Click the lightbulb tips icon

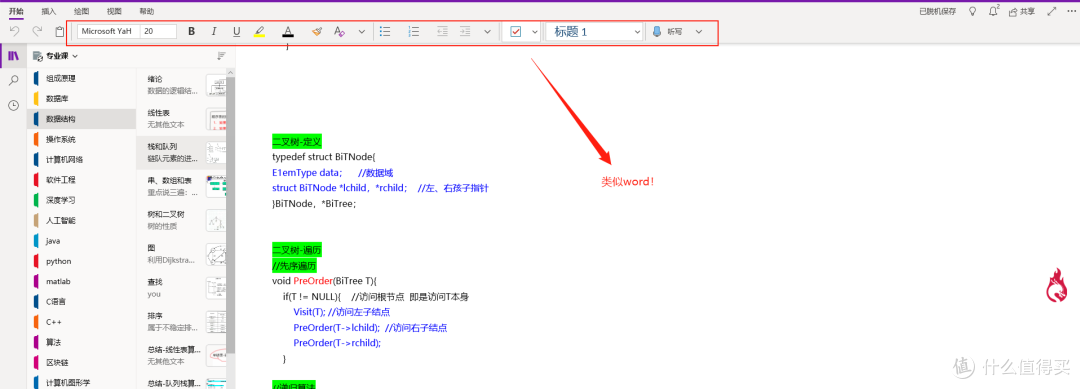point(973,12)
